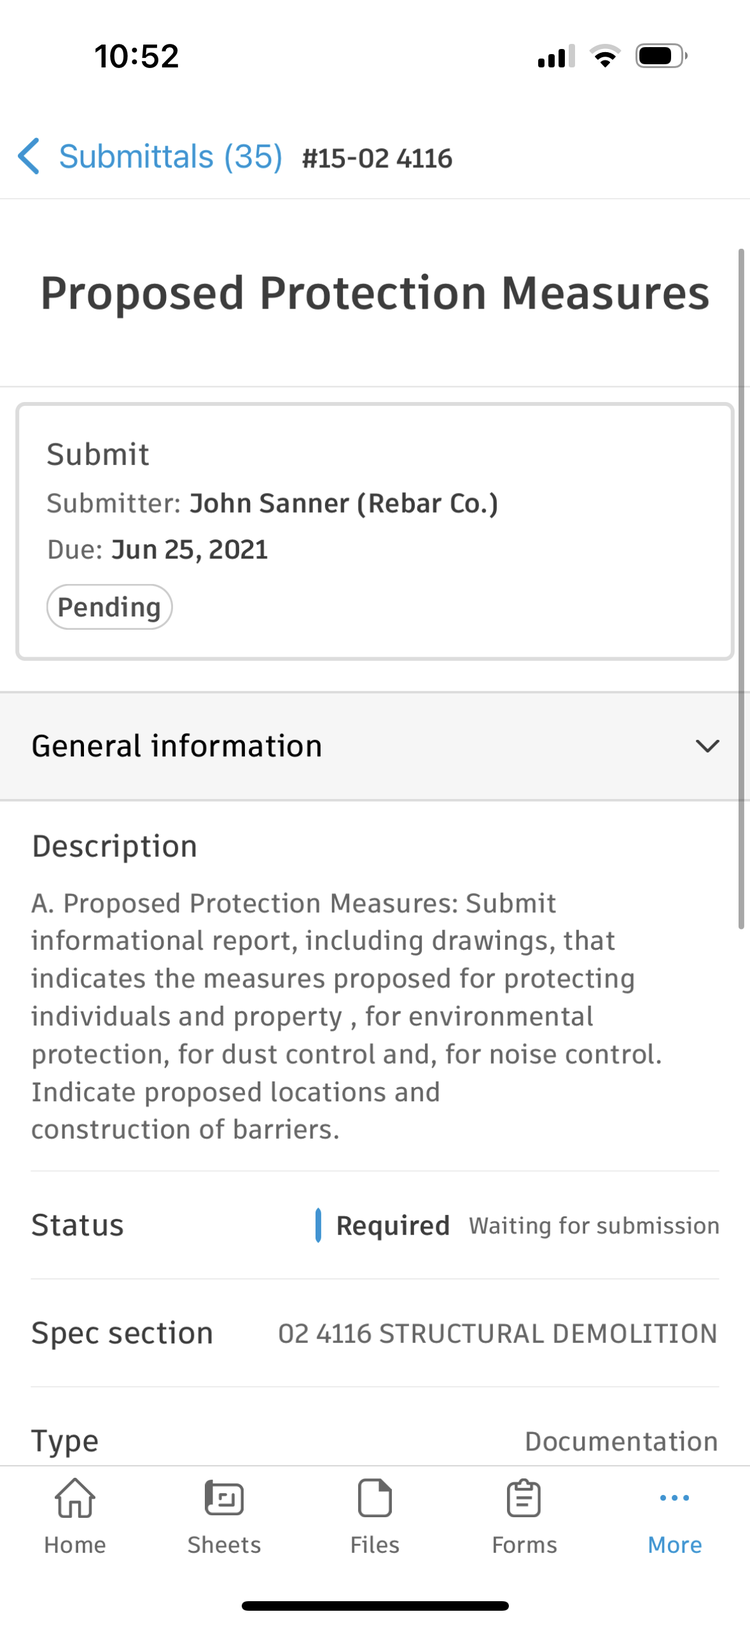
Task: Tap the battery status icon
Action: pyautogui.click(x=661, y=56)
